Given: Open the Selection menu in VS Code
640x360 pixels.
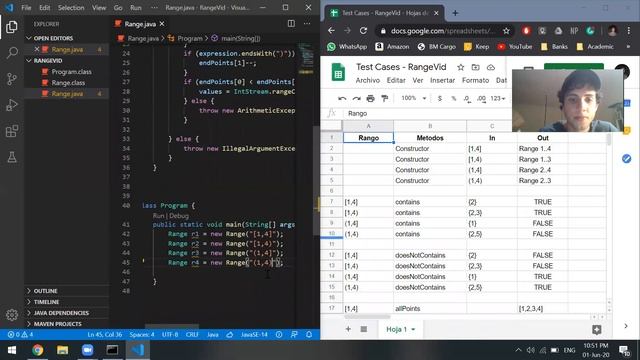Looking at the screenshot, I should click(x=71, y=8).
